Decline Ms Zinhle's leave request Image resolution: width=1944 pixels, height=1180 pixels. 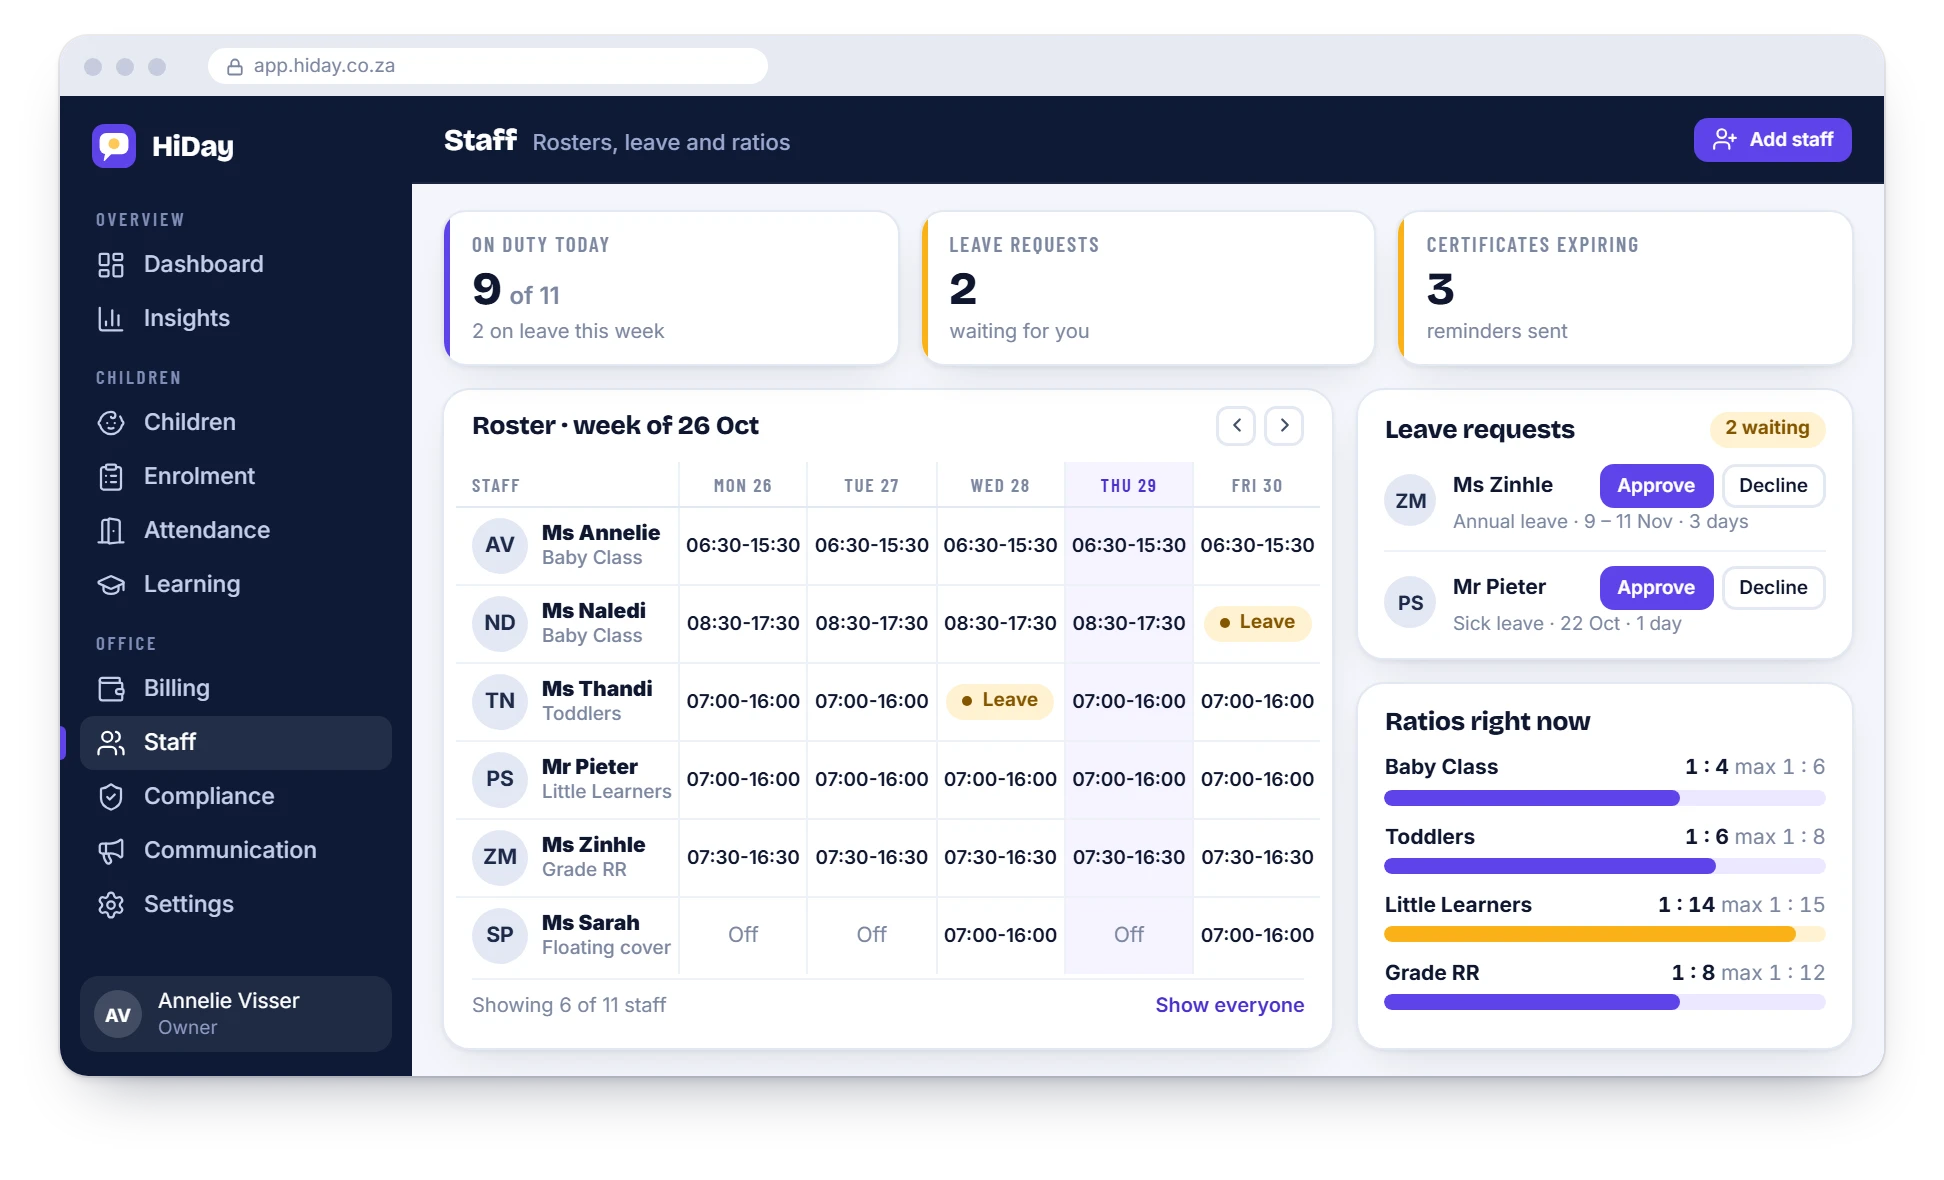pos(1773,486)
